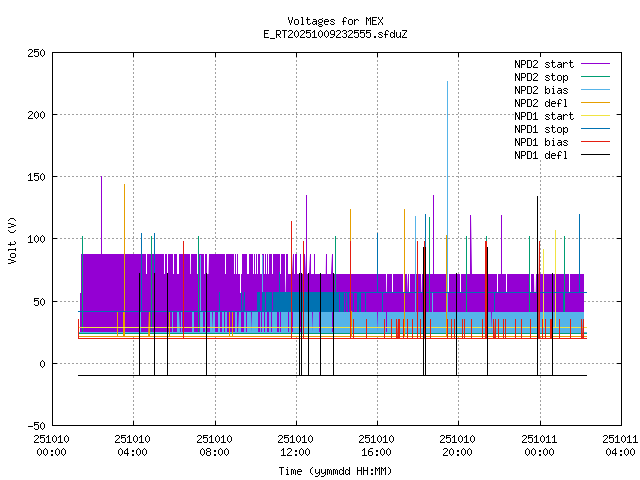The width and height of the screenshot is (640, 480).
Task: Click the NPD1 bias legend label
Action: point(543,142)
